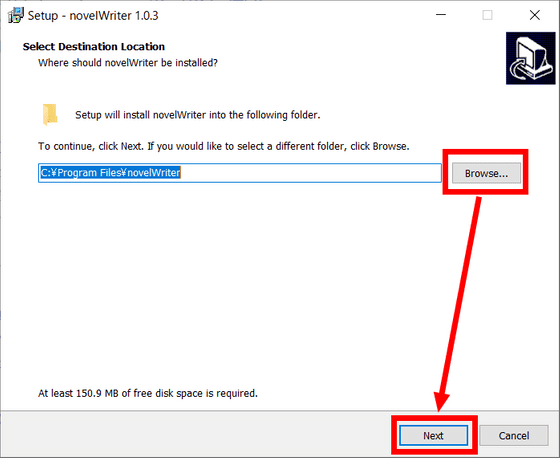
Task: Click blank space inside destination folder field
Action: (x=311, y=173)
